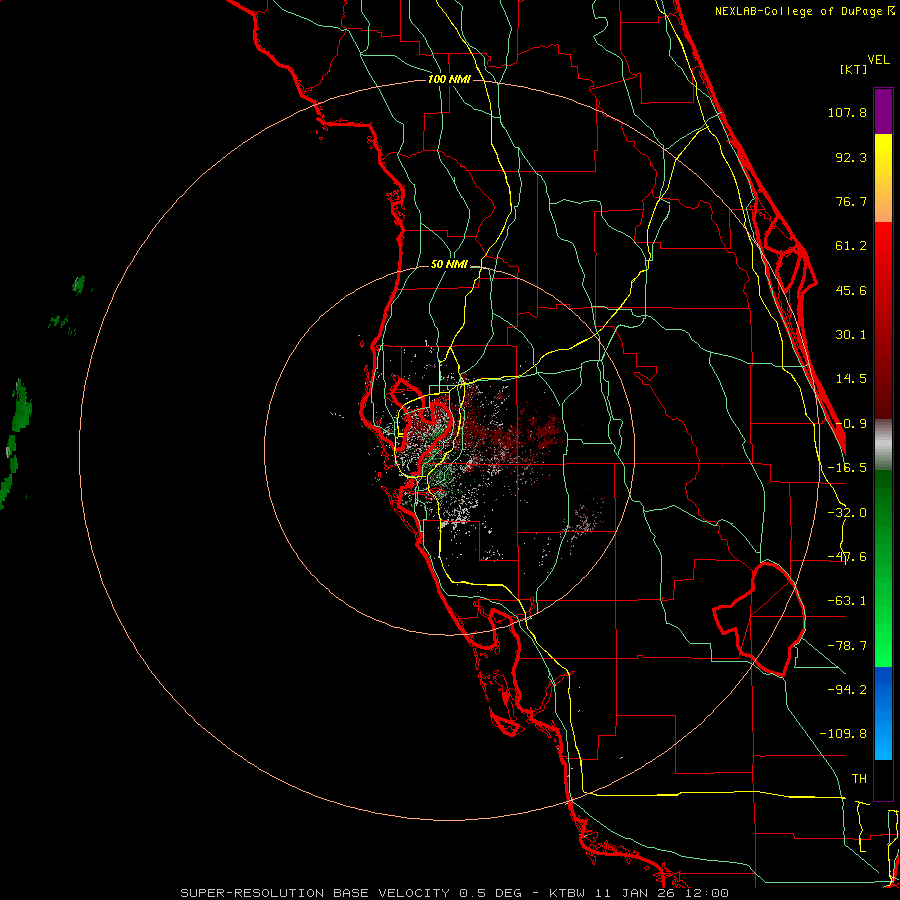Image resolution: width=900 pixels, height=900 pixels.
Task: Click the 50 NMI range ring label
Action: tap(449, 265)
